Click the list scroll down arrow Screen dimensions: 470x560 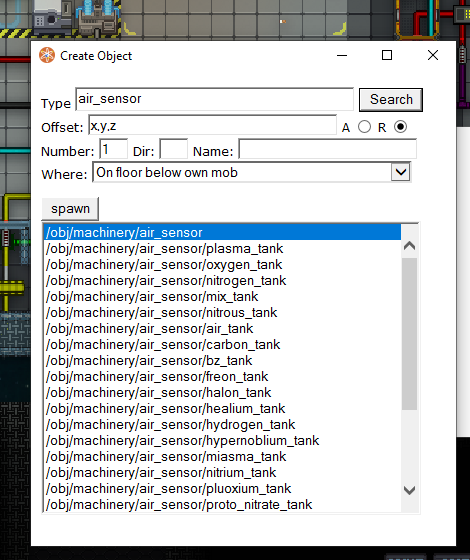pyautogui.click(x=409, y=490)
